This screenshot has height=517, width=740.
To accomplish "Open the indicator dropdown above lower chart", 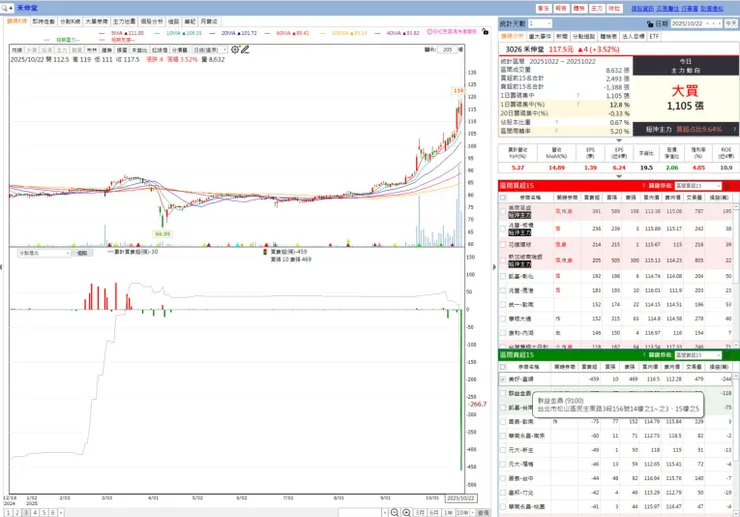I will [x=44, y=253].
